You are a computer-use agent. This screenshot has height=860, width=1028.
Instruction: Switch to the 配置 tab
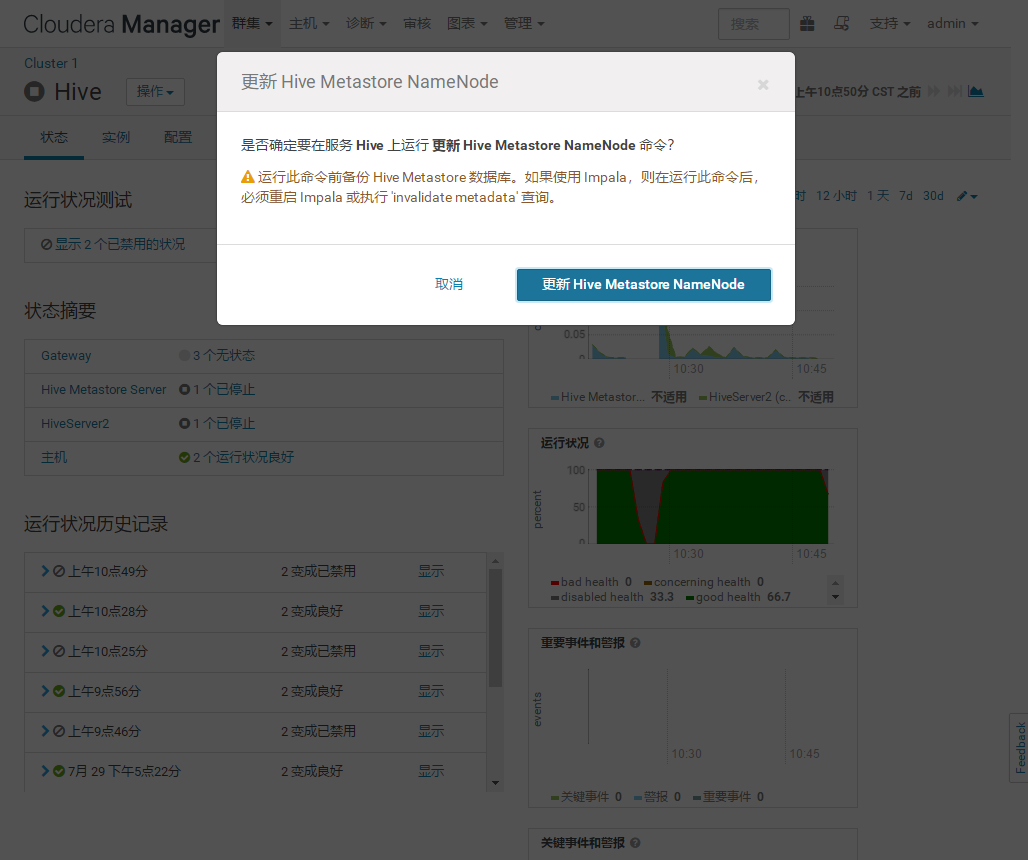[178, 137]
